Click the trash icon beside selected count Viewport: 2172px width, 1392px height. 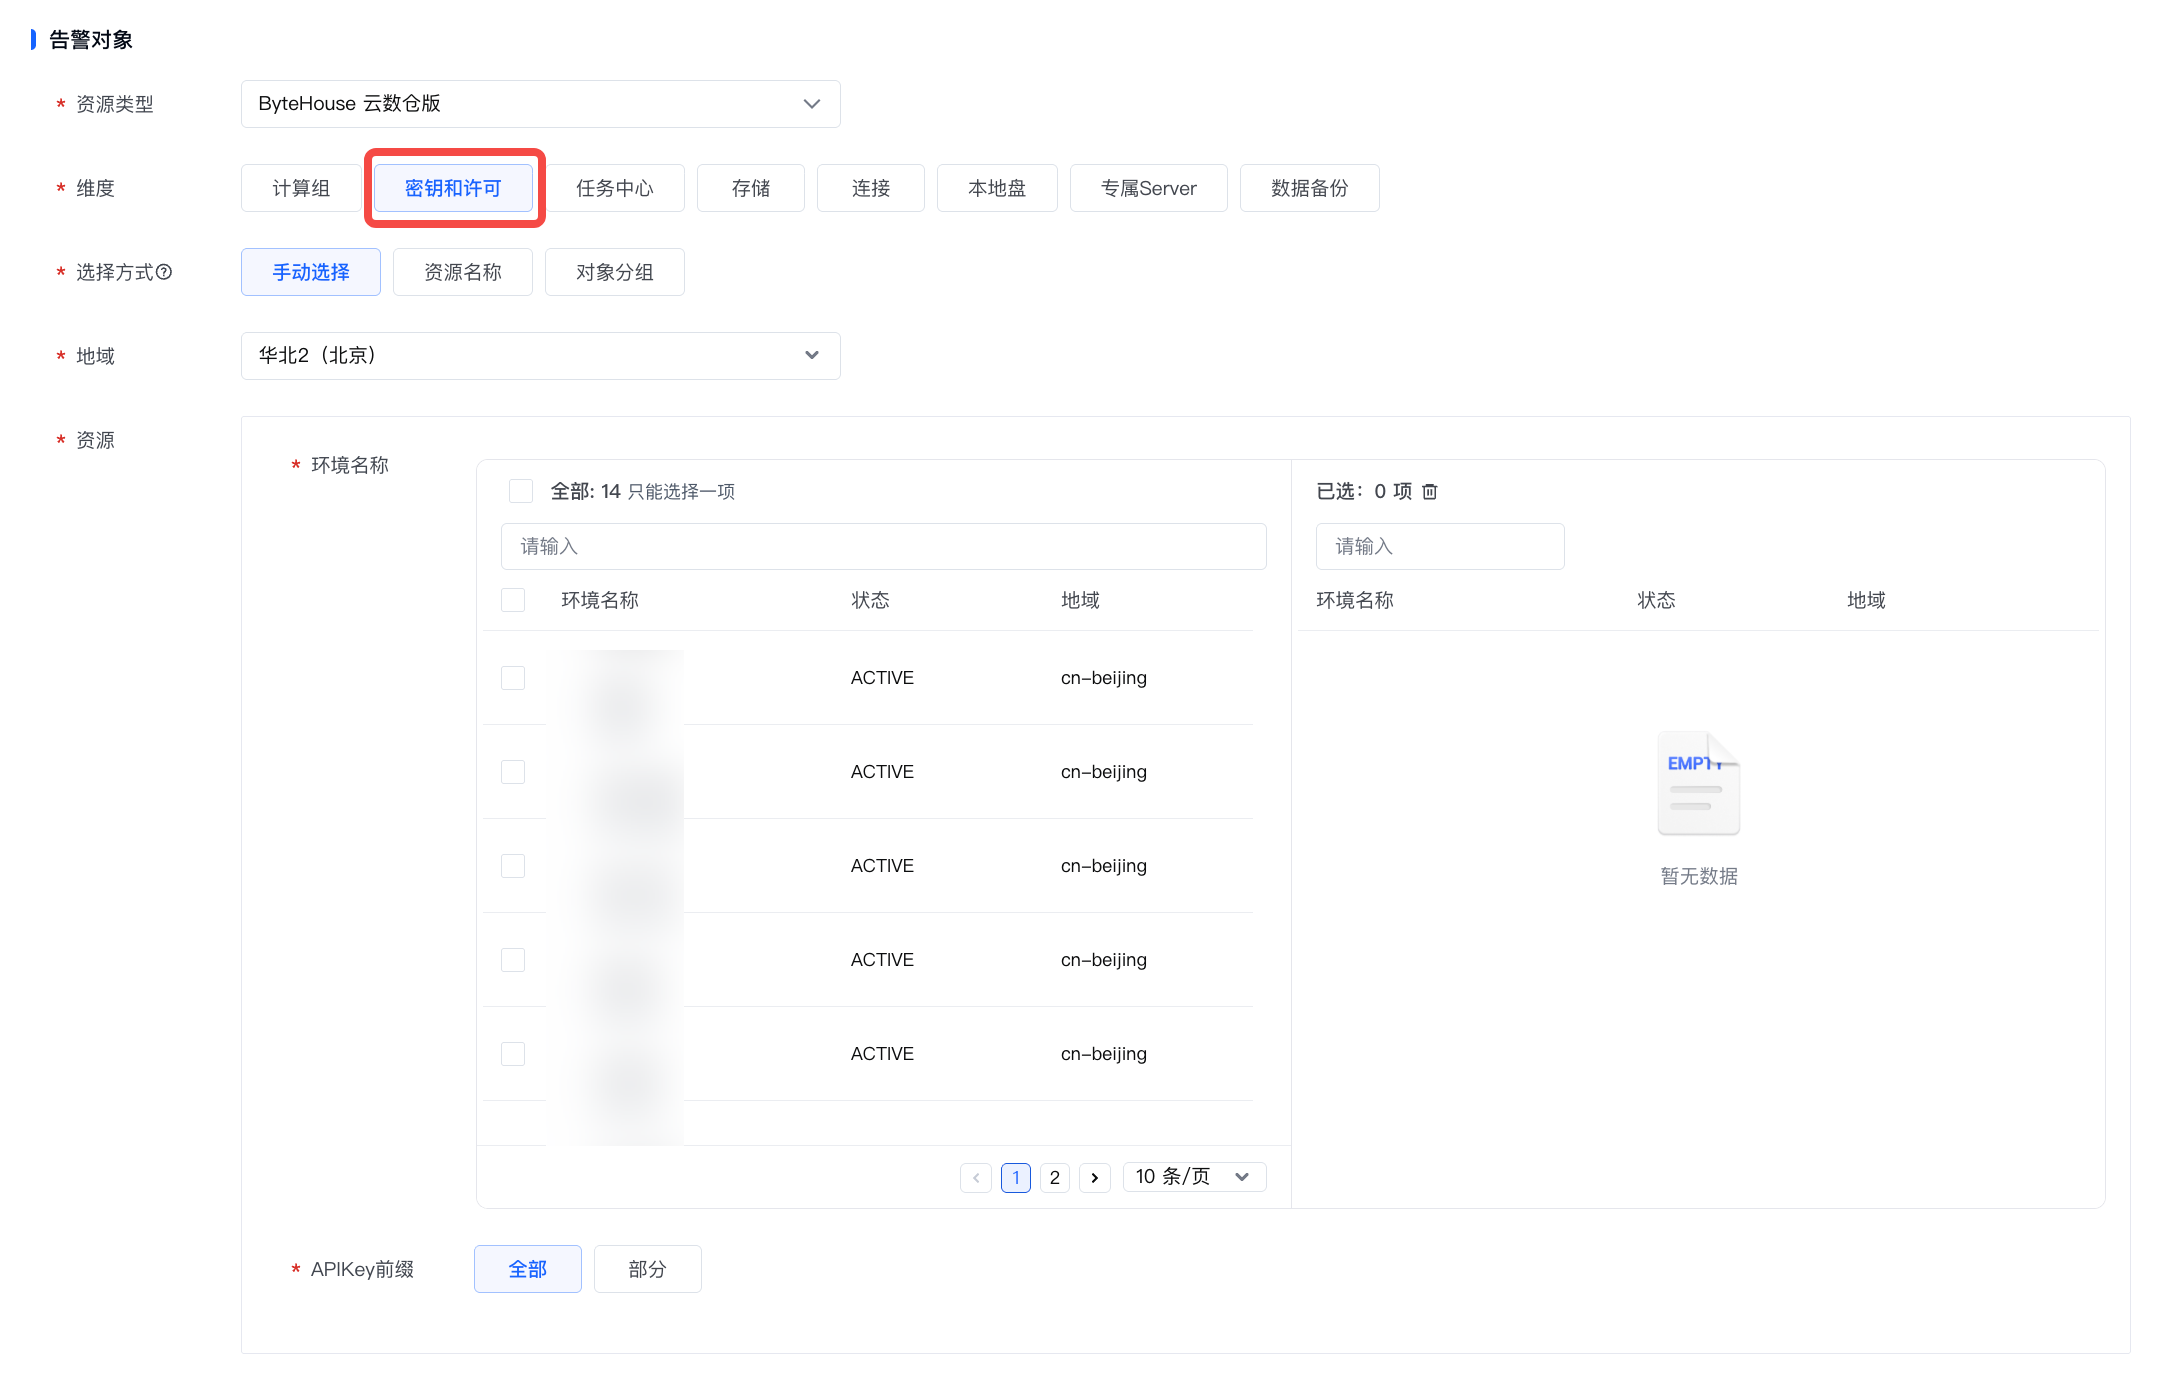coord(1430,492)
